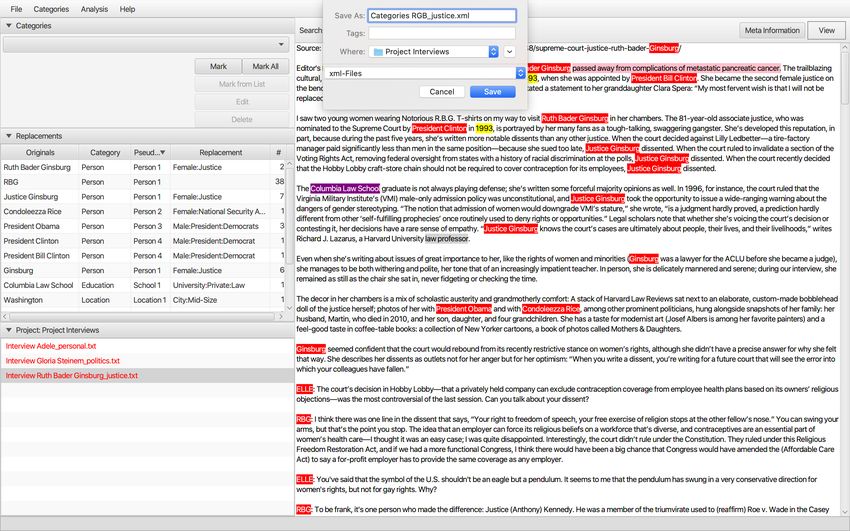The image size is (850, 531).
Task: Expand the save dialog with chevron button
Action: (509, 51)
